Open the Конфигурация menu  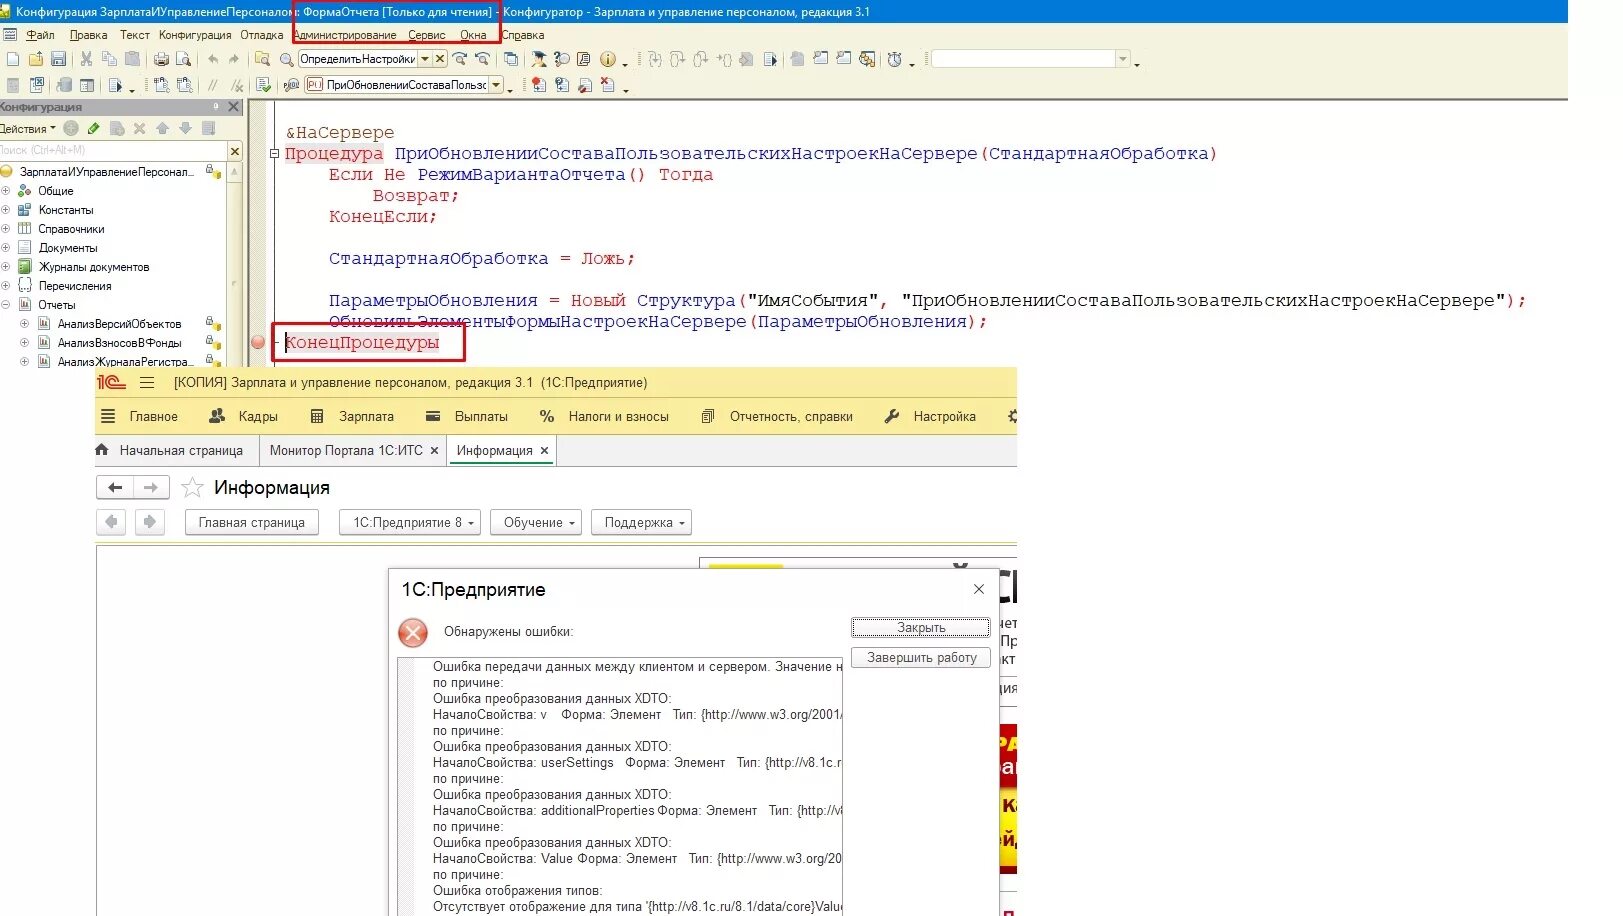point(195,35)
